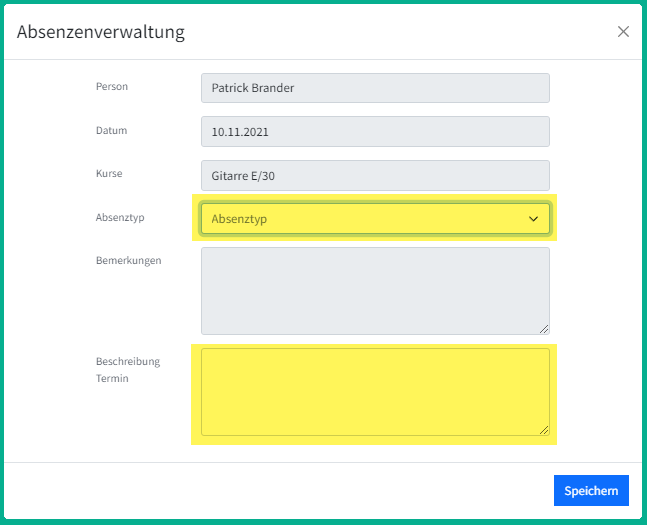Viewport: 647px width, 525px height.
Task: Click the Datum field showing 10.11.2021
Action: [x=375, y=132]
